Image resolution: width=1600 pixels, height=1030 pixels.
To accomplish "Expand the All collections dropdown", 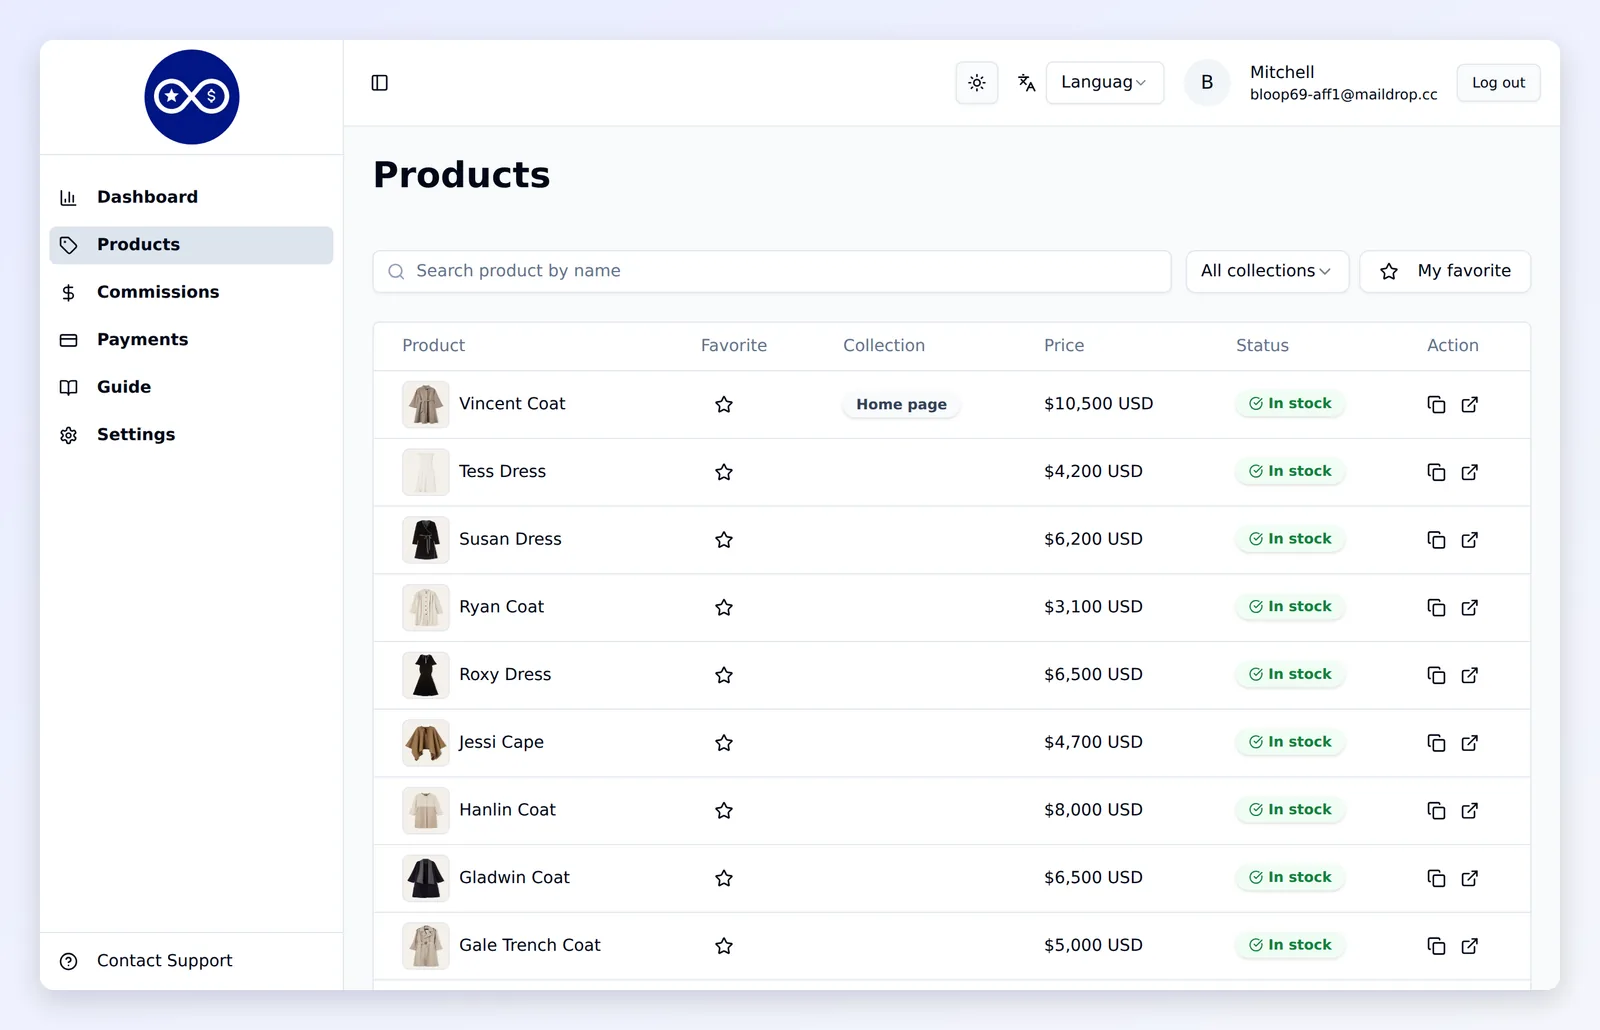I will point(1267,271).
